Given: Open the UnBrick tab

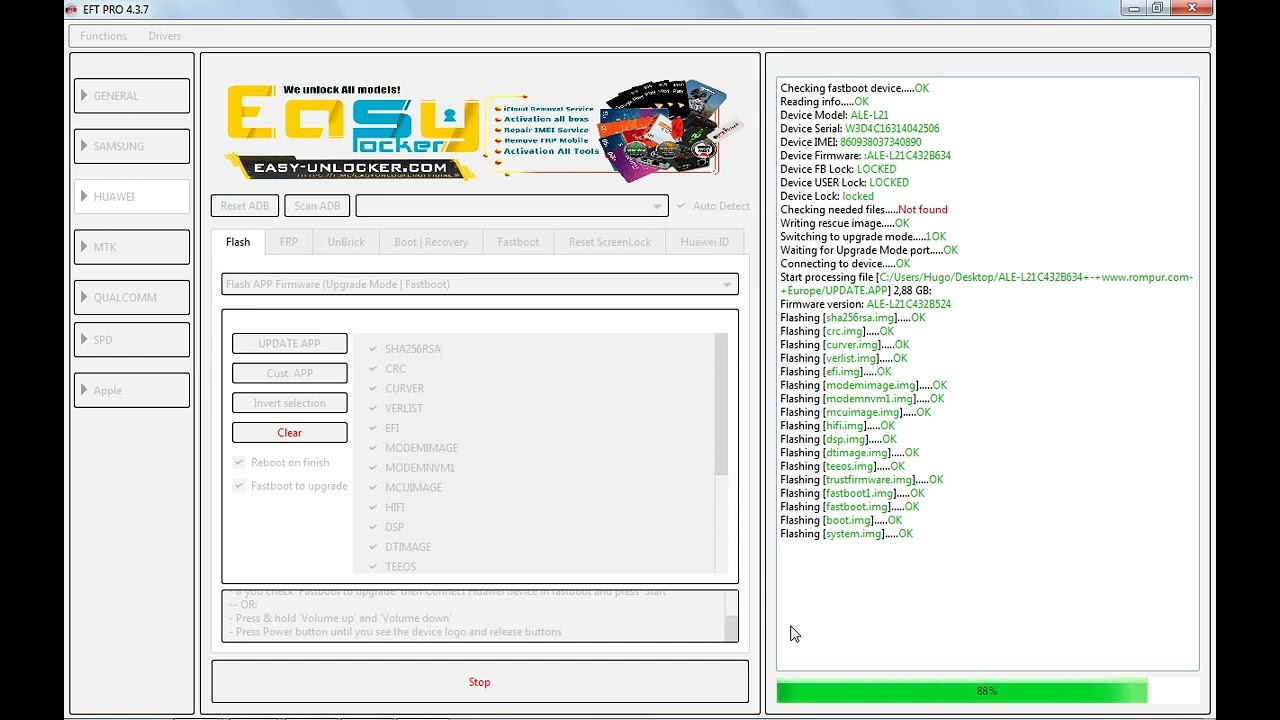Looking at the screenshot, I should click(x=346, y=242).
